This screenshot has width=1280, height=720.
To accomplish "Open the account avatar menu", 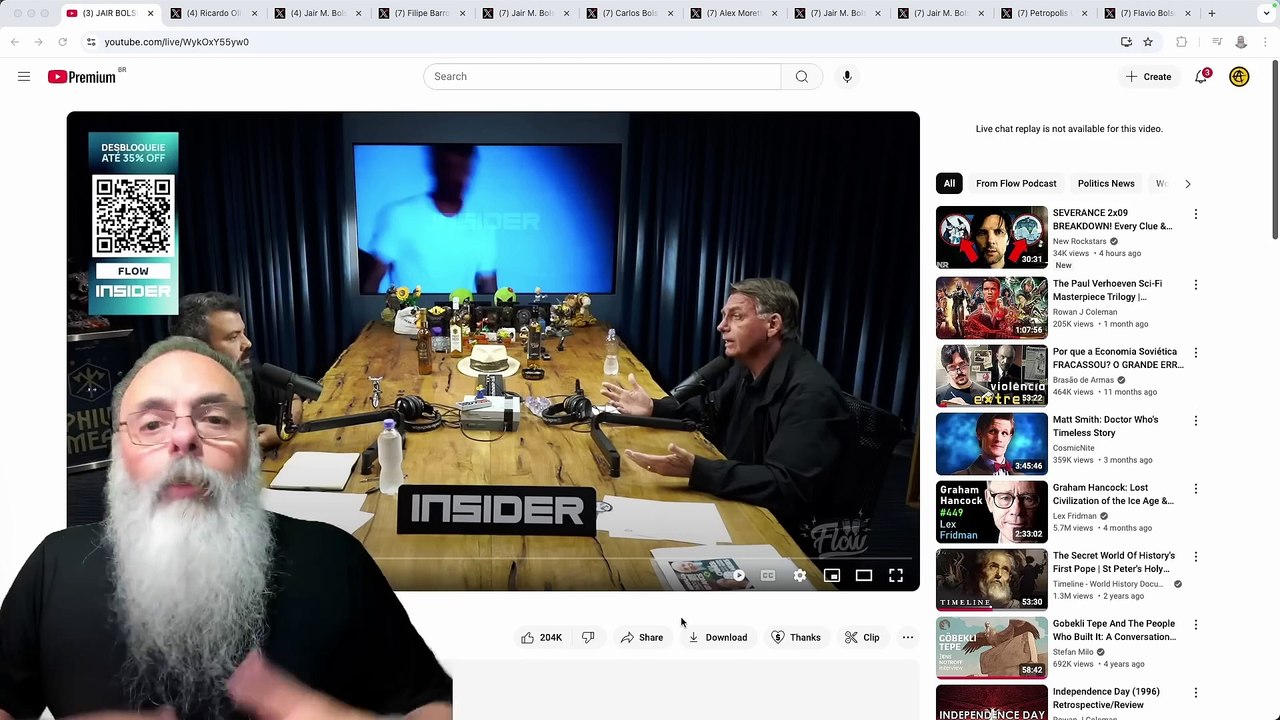I will (x=1239, y=77).
